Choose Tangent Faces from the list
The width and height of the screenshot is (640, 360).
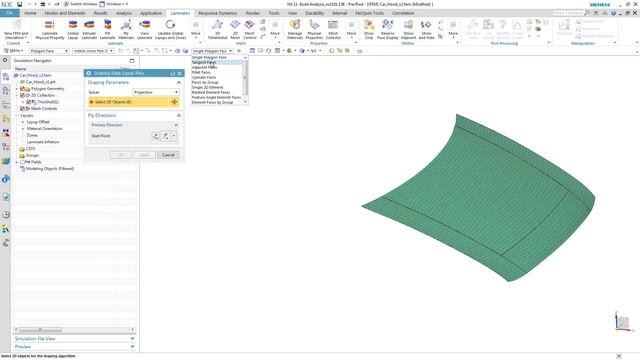click(204, 62)
